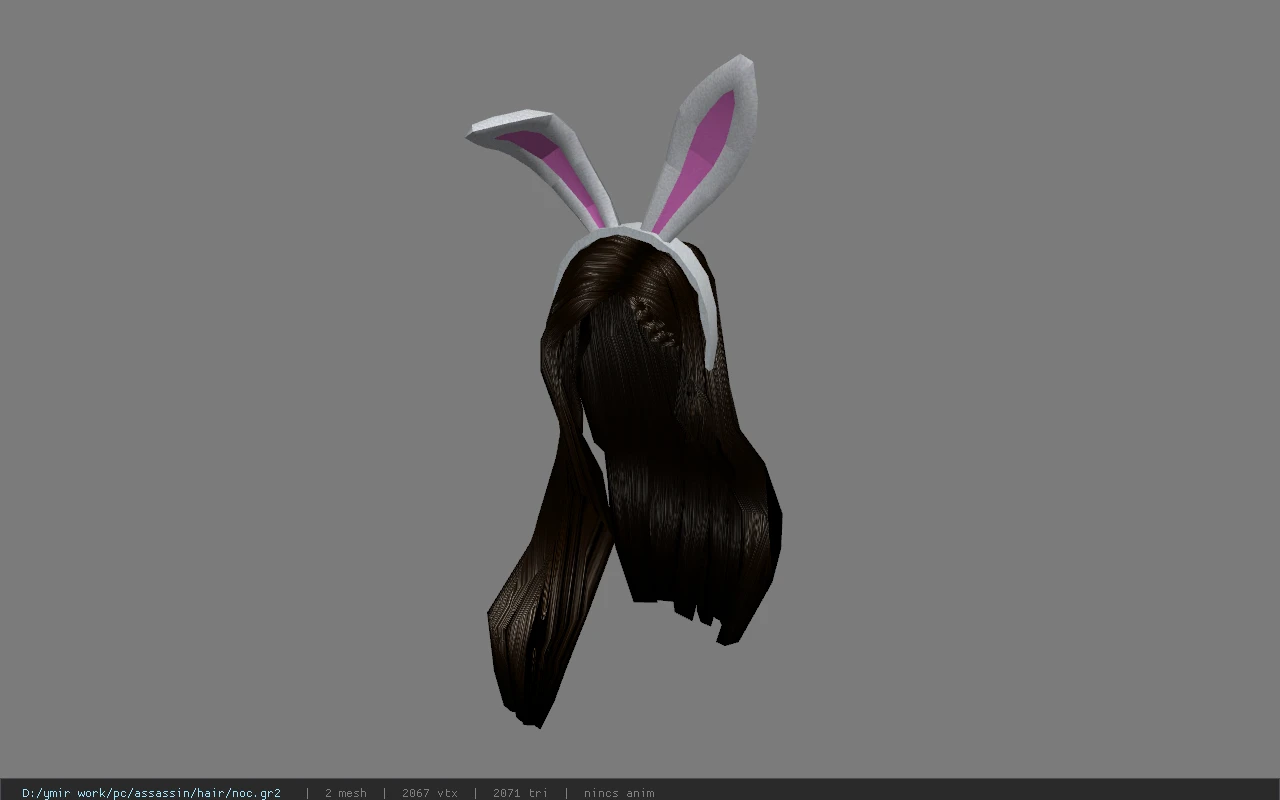Click the bottom tip of left ponytail
1280x800 pixels.
pos(535,712)
